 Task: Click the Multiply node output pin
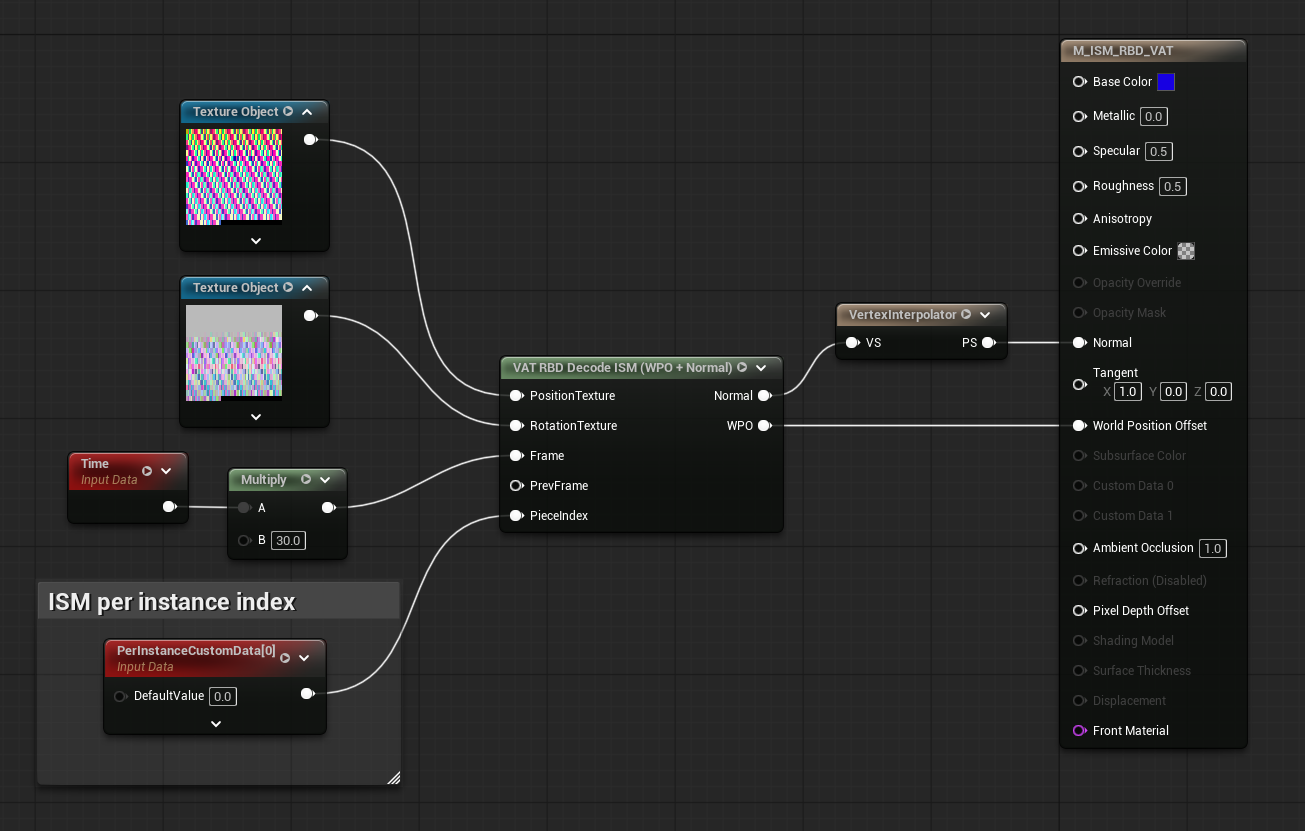tap(329, 508)
